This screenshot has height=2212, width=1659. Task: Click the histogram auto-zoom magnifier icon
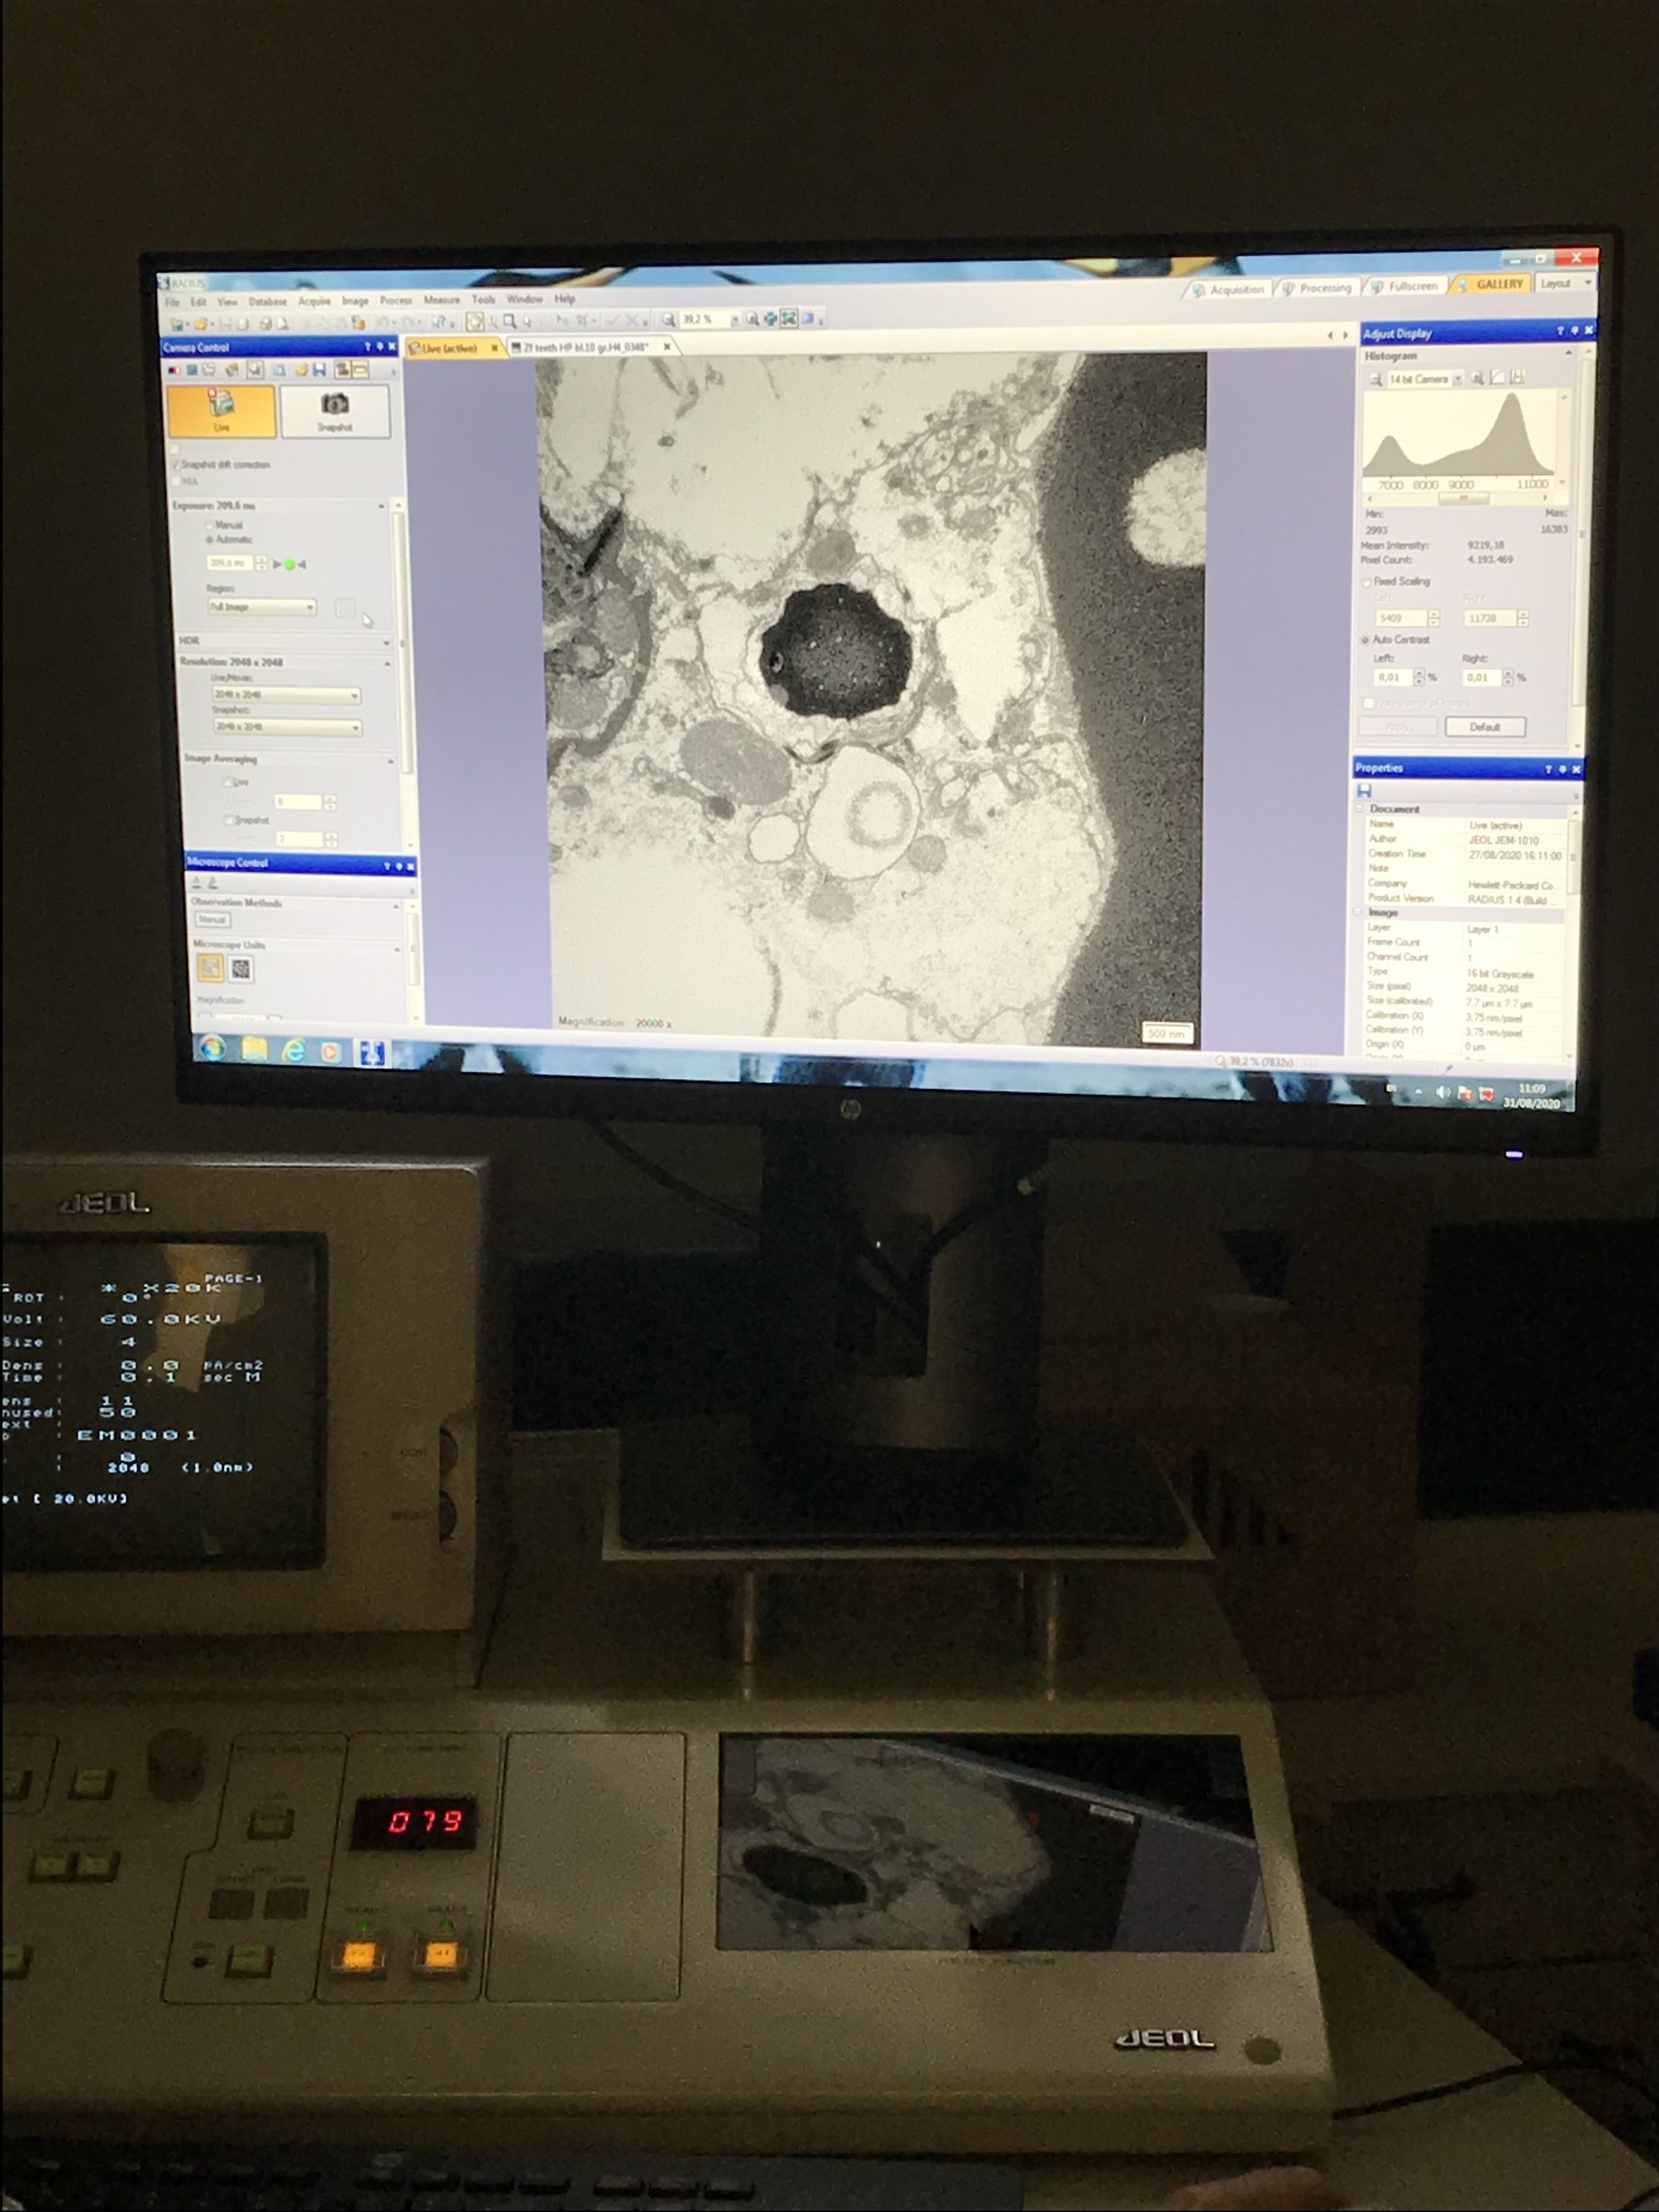pyautogui.click(x=1477, y=378)
